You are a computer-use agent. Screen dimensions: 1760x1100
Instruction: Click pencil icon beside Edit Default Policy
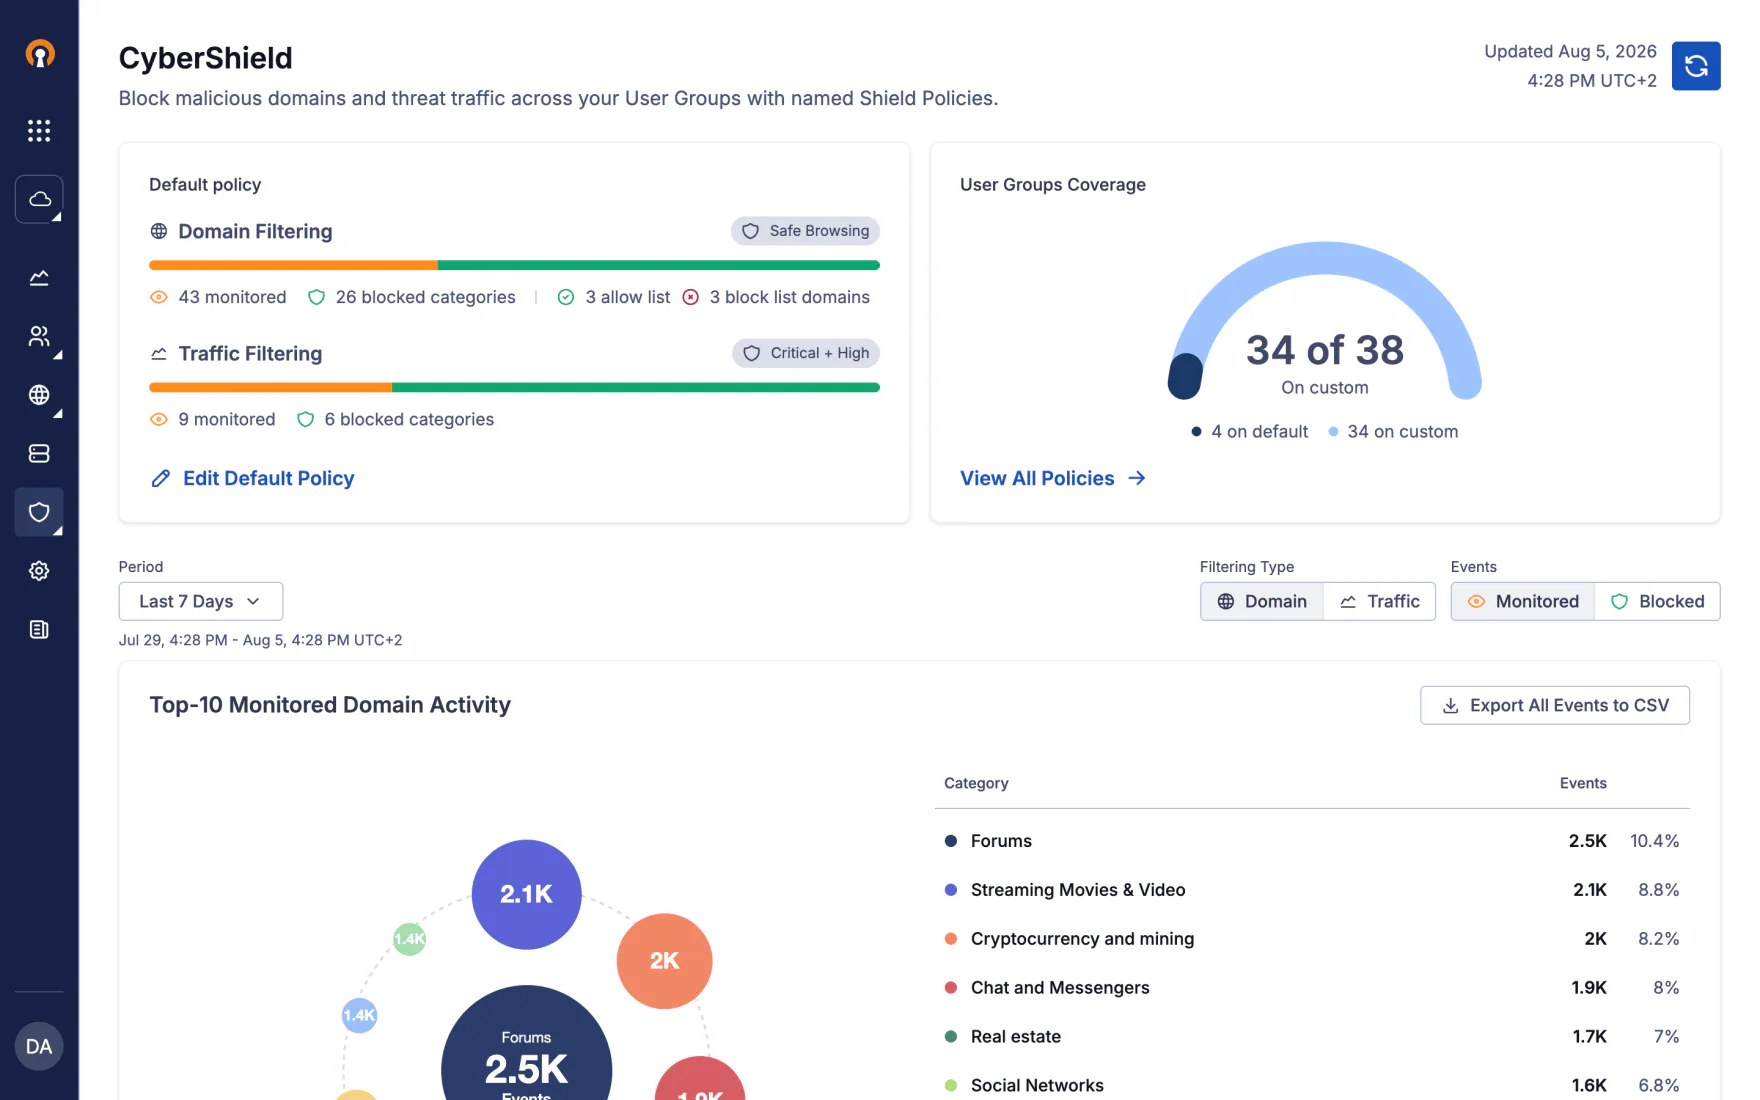pos(160,479)
